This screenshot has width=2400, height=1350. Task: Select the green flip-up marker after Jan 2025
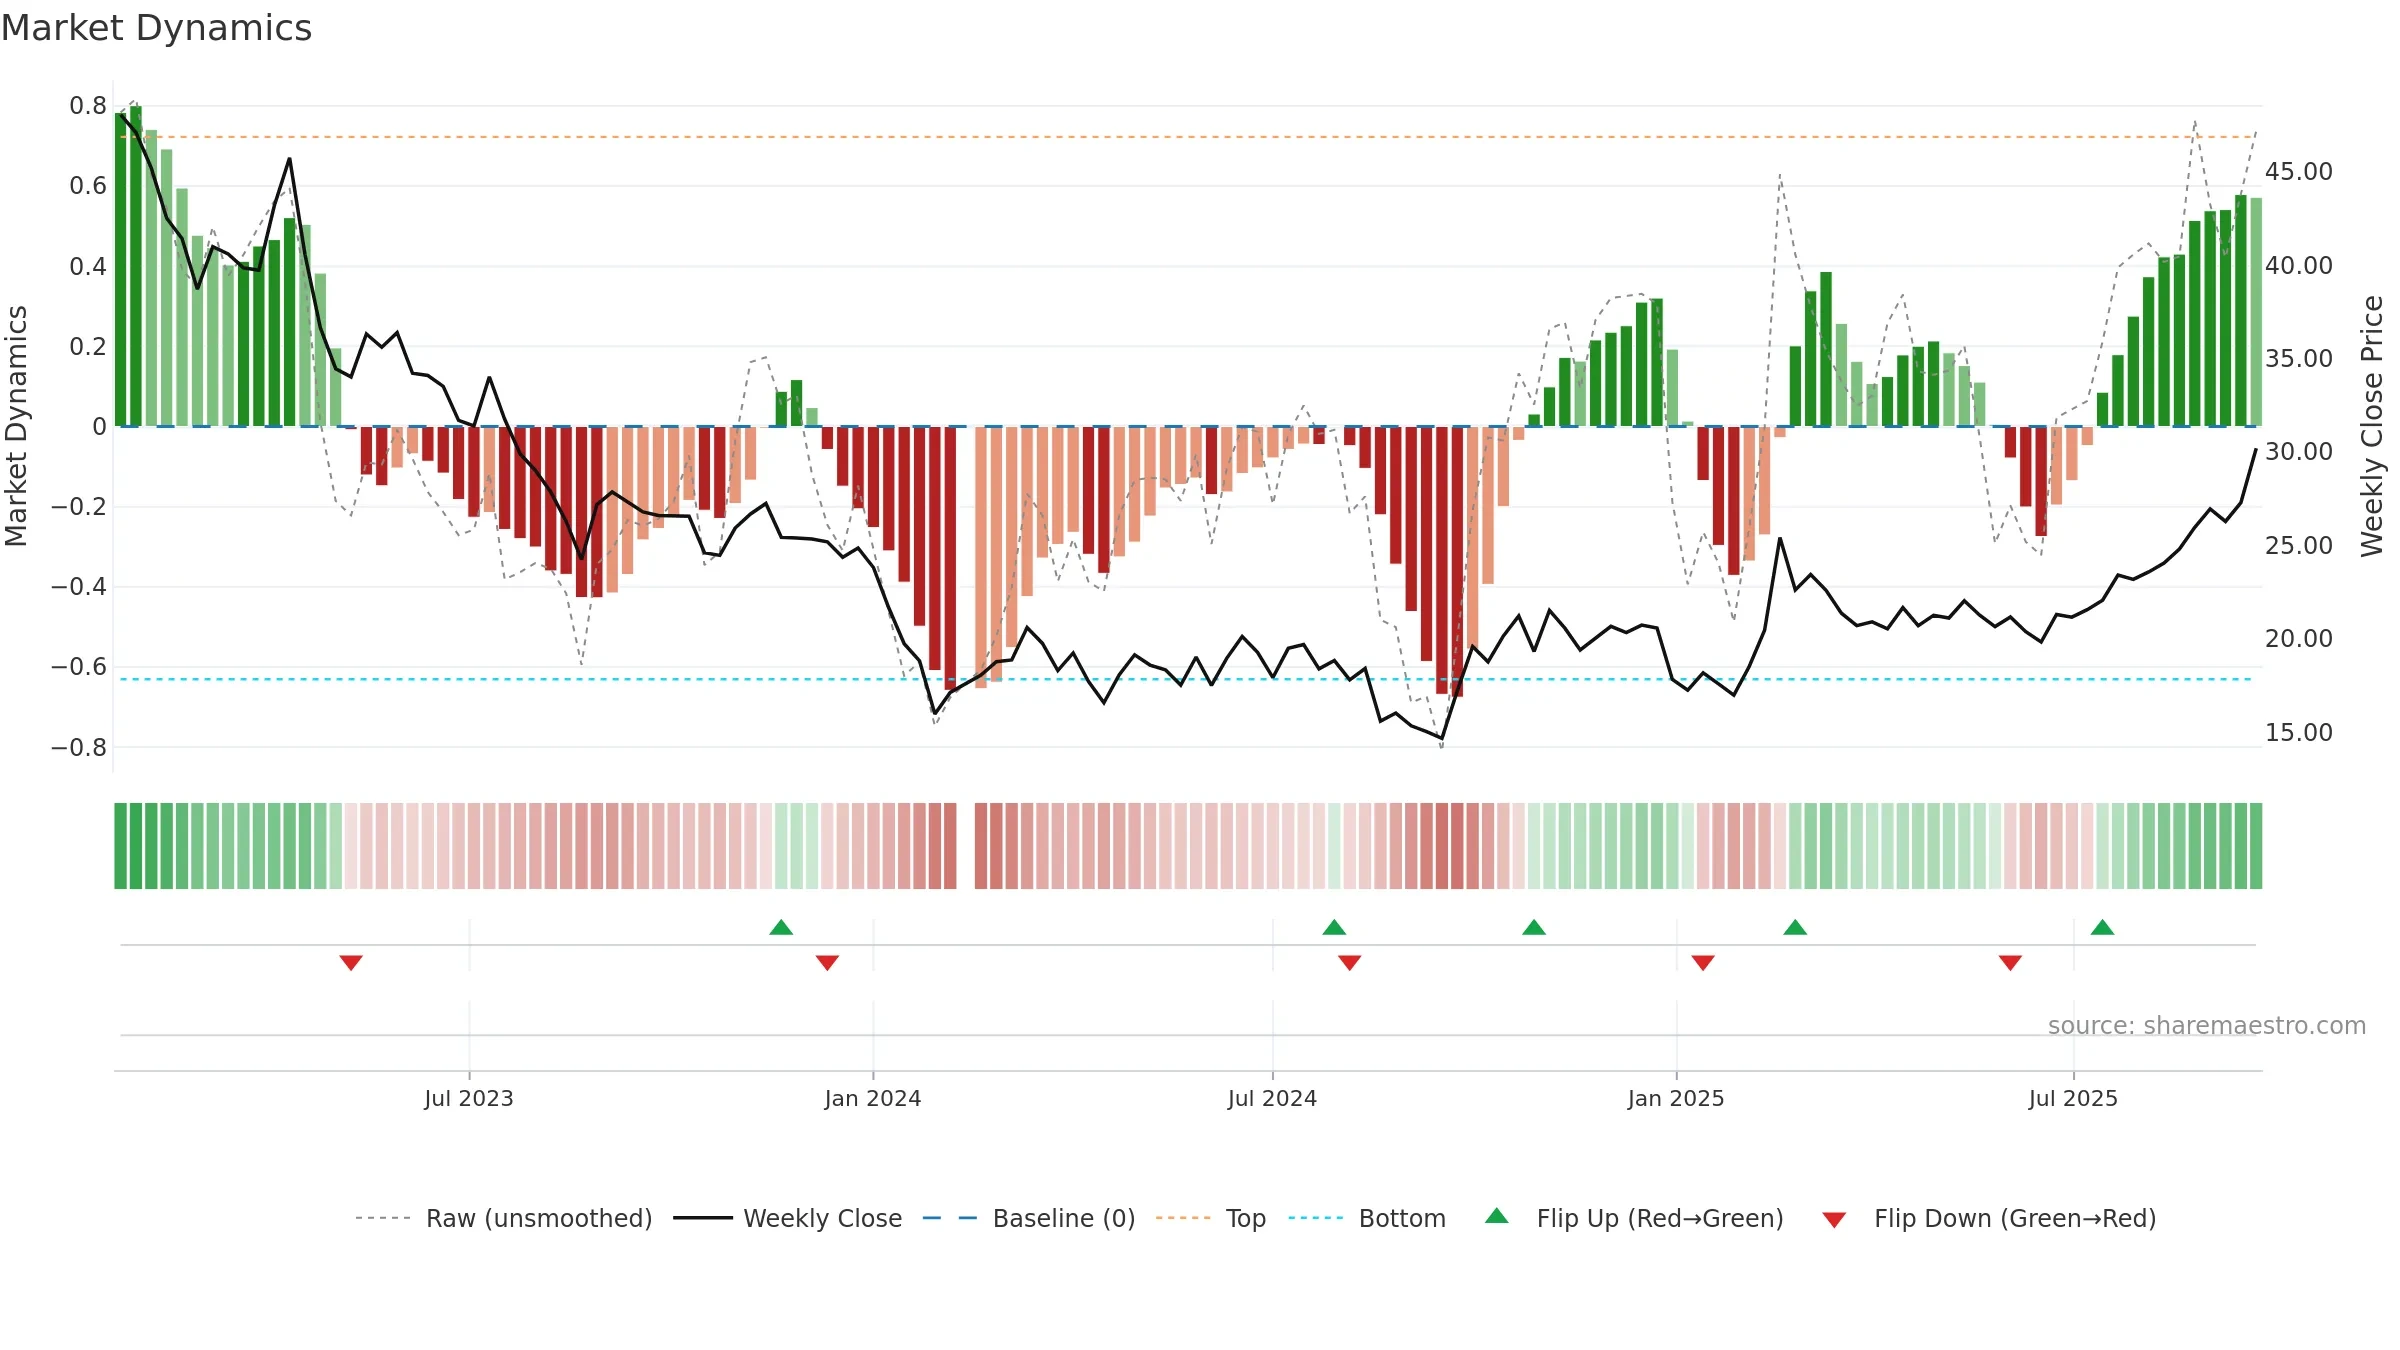(x=1795, y=927)
